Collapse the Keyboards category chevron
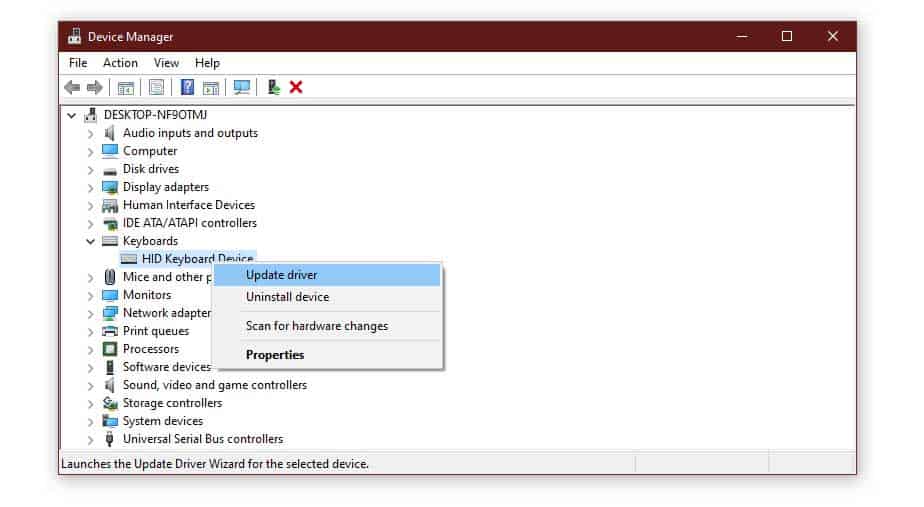This screenshot has height=507, width=924. 90,241
